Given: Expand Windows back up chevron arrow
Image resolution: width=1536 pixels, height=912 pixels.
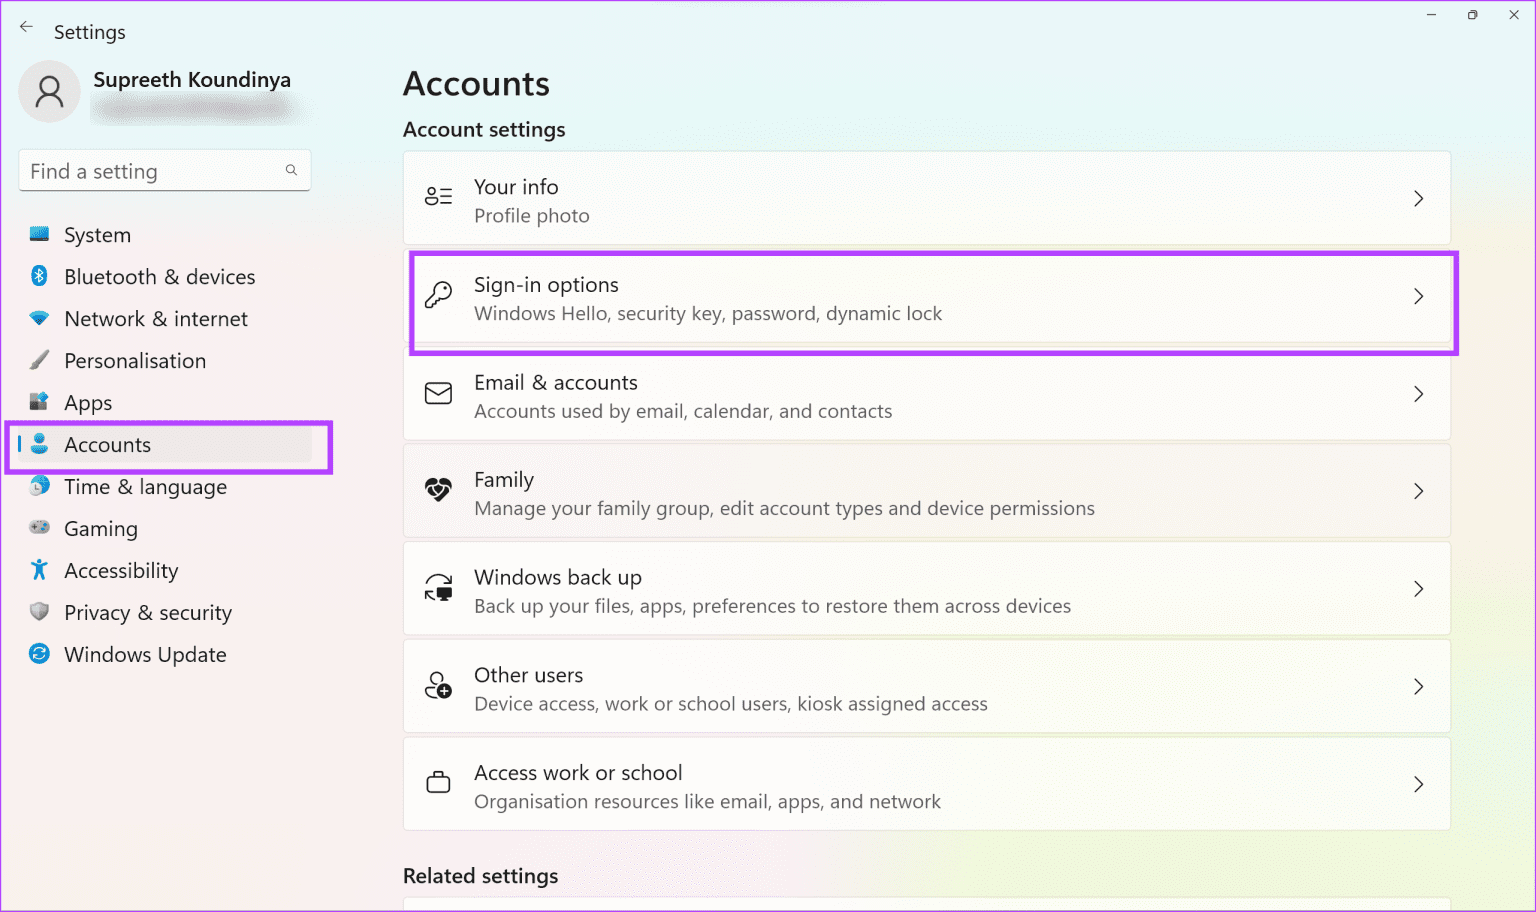Looking at the screenshot, I should point(1418,589).
